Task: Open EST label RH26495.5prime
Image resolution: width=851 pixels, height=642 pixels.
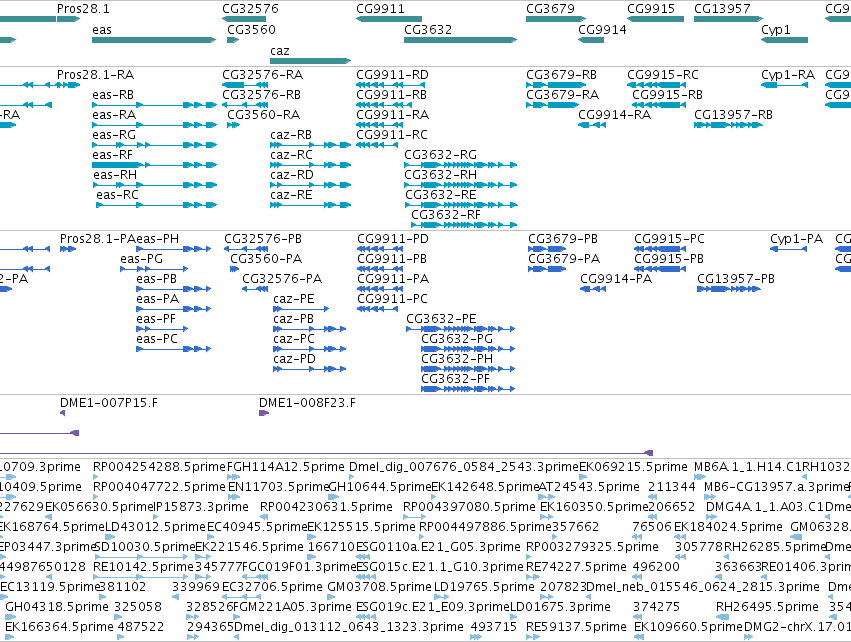Action: (x=767, y=607)
